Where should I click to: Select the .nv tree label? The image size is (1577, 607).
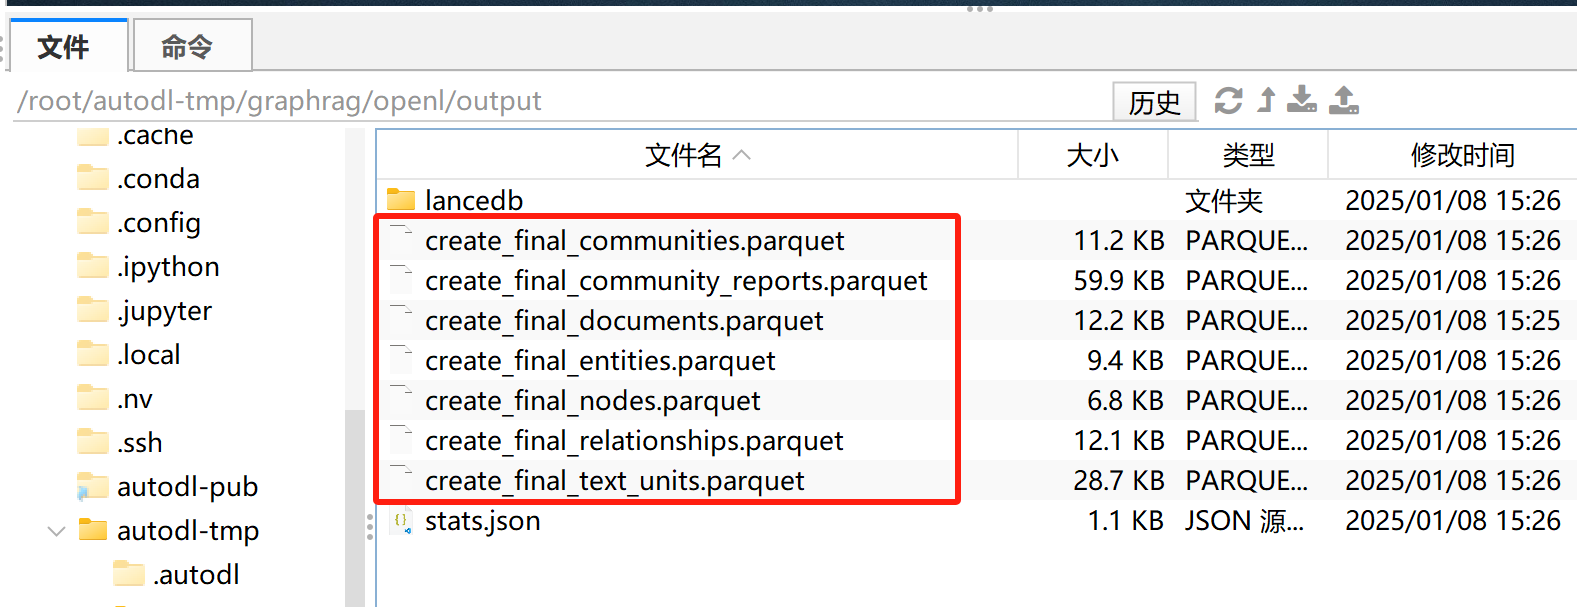(135, 399)
